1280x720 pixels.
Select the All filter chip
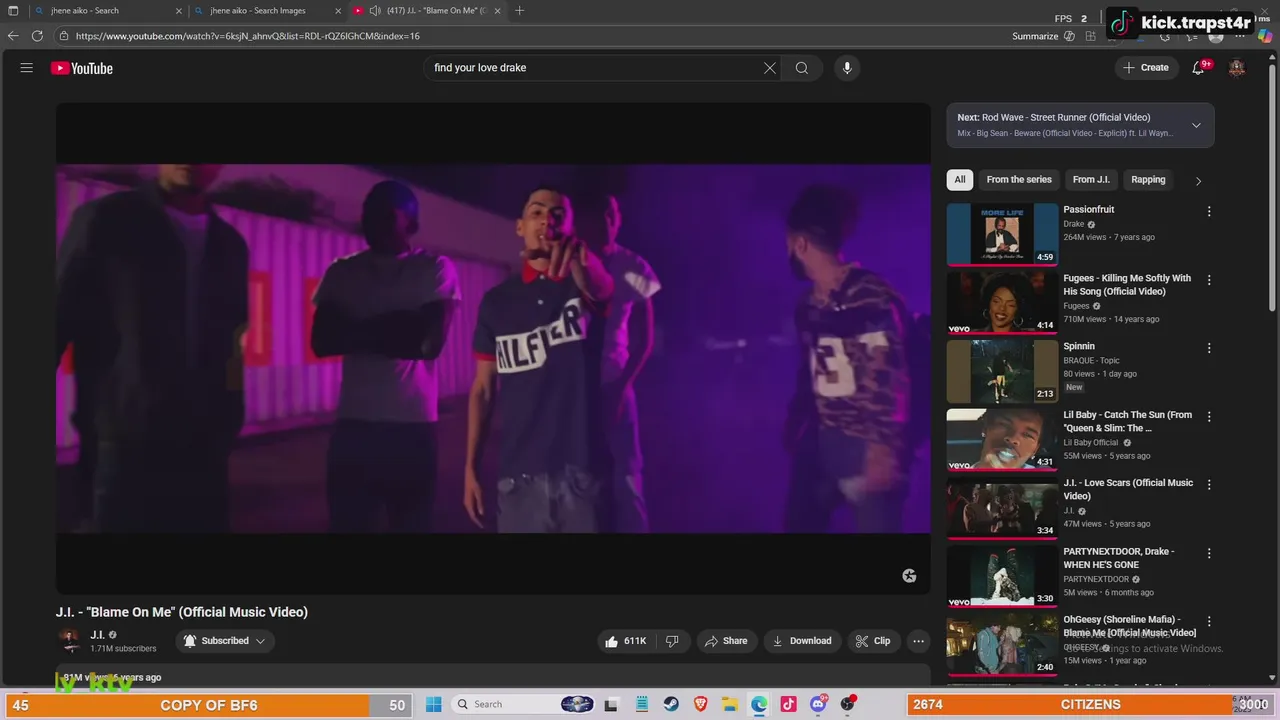[x=960, y=180]
